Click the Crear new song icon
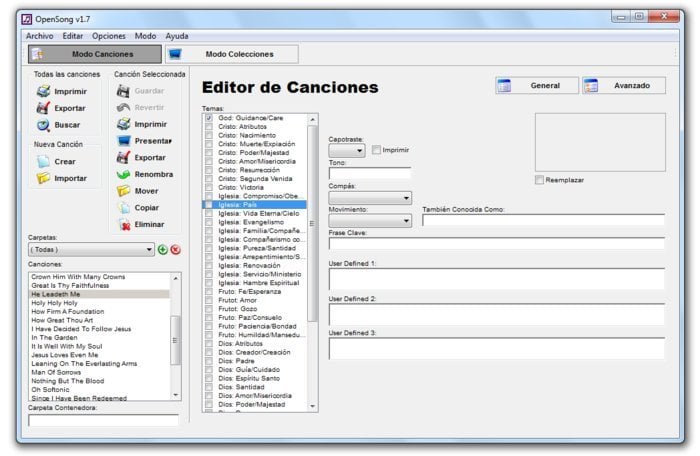 click(43, 161)
